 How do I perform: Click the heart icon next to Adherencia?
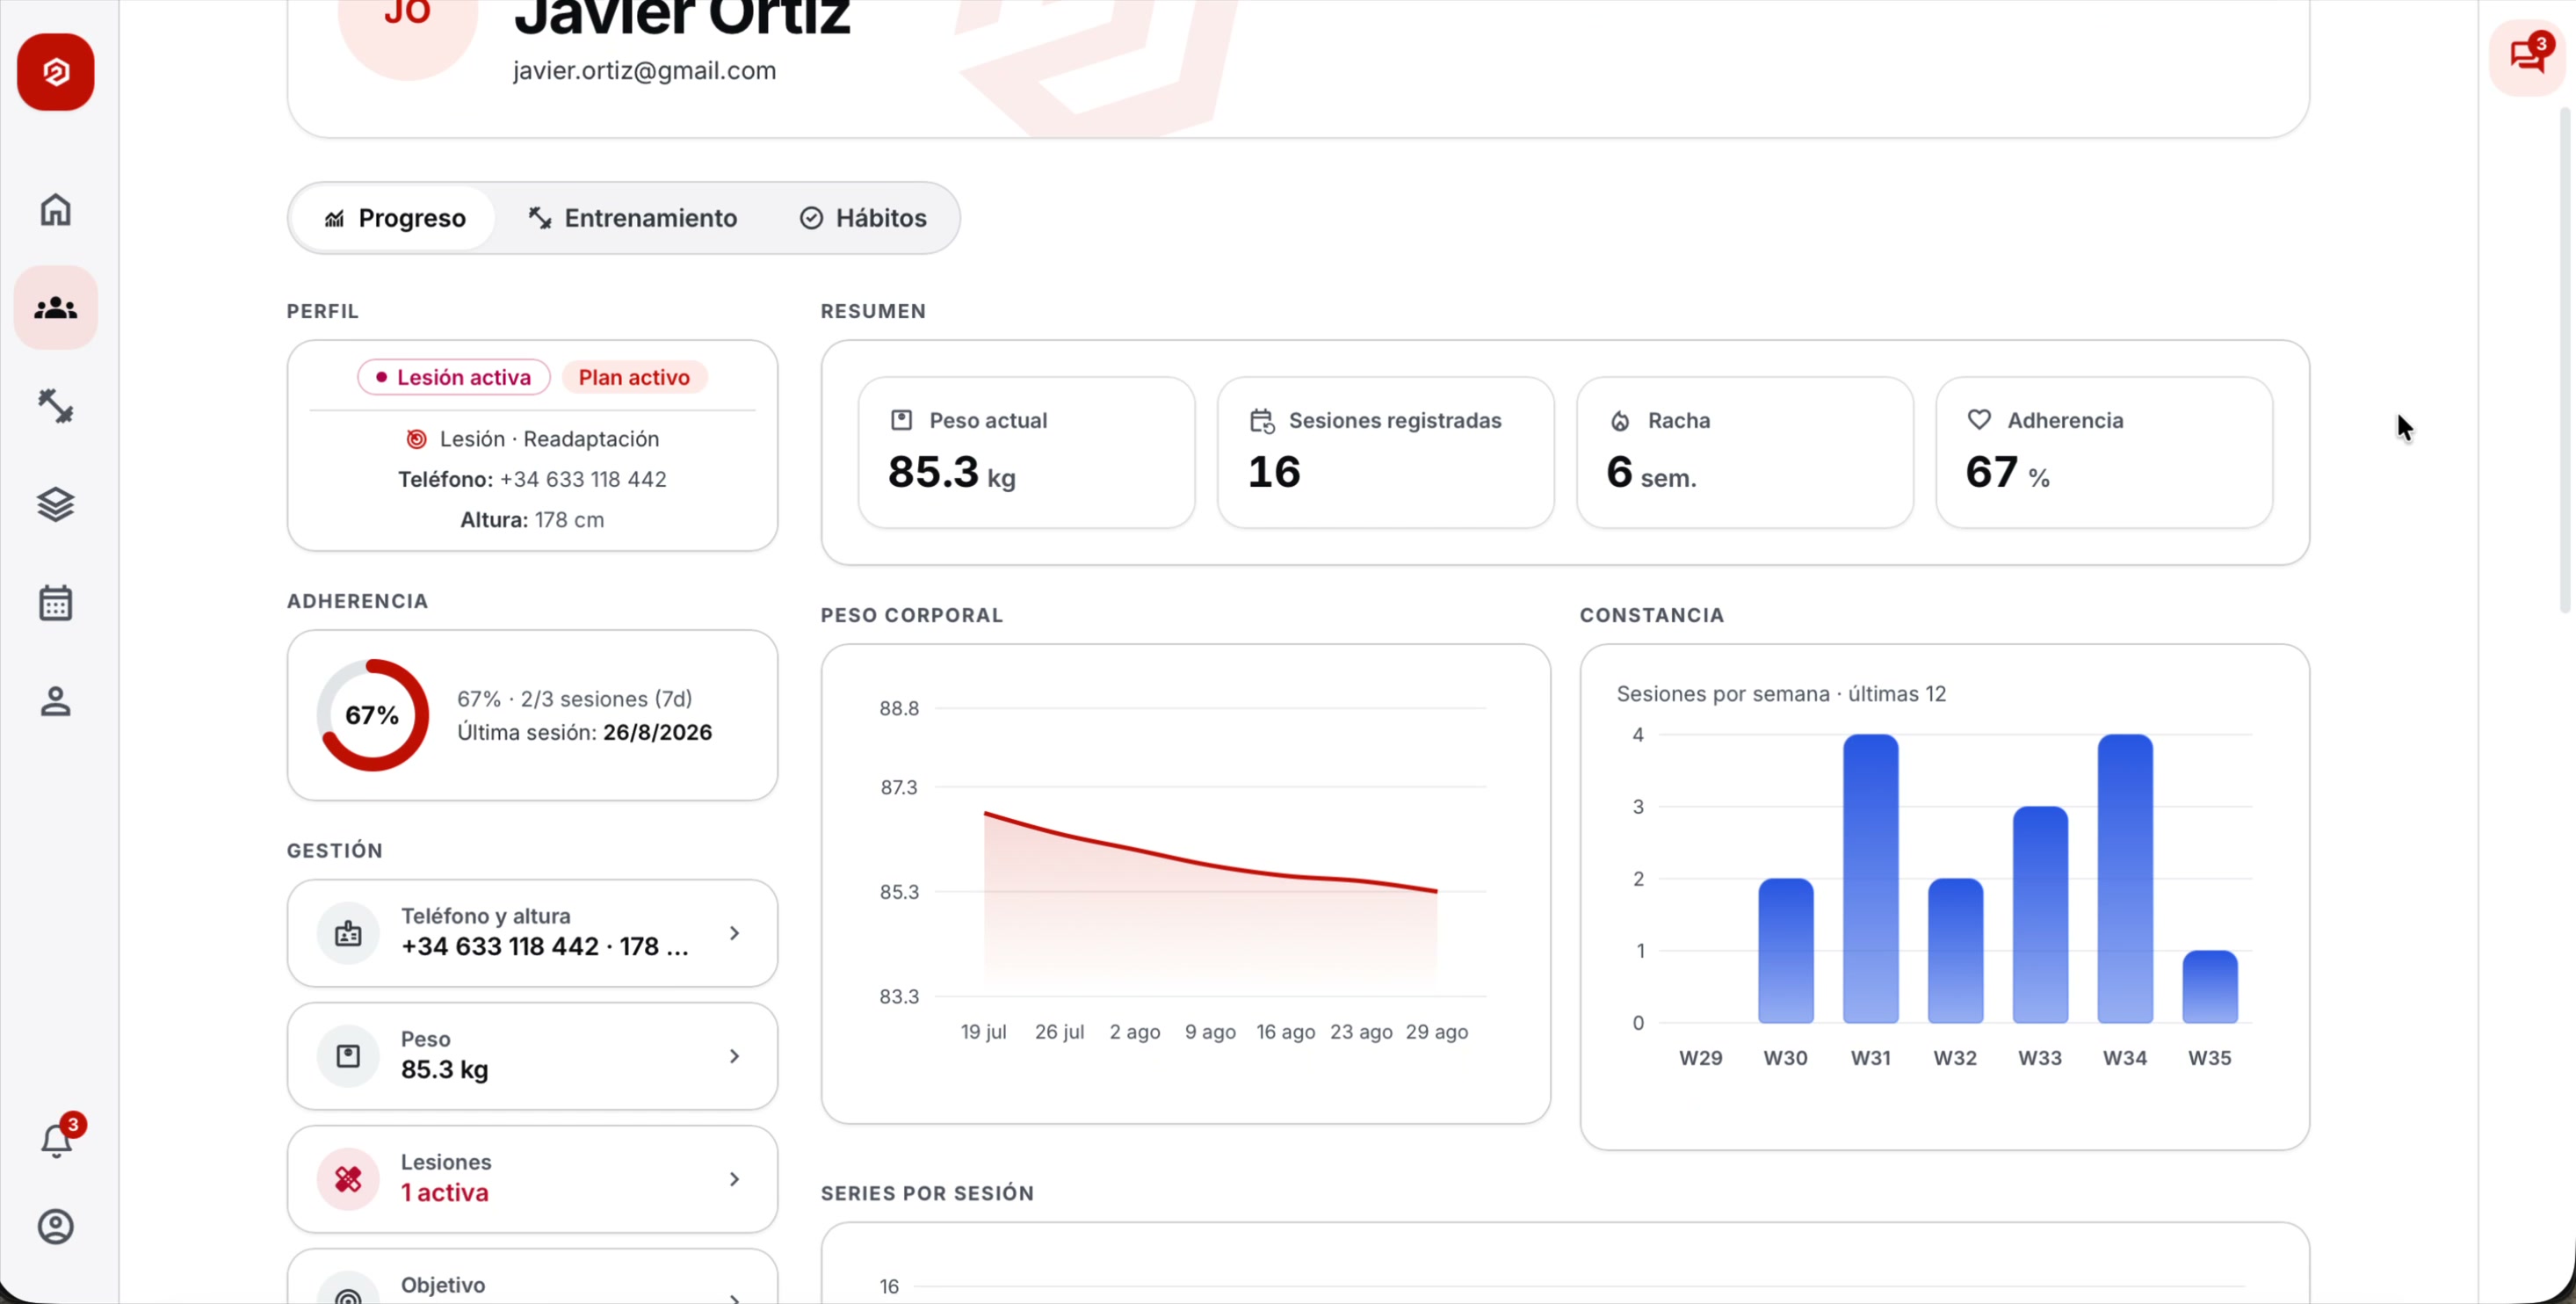[x=1979, y=420]
